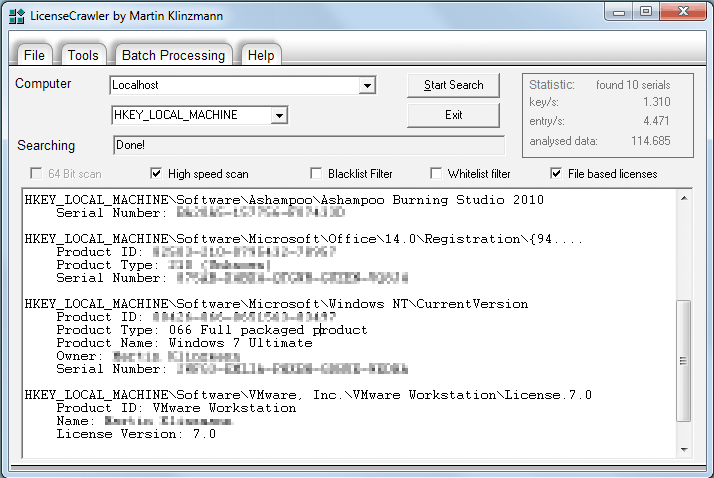This screenshot has width=714, height=478.
Task: Uncheck File based licenses checkbox
Action: coord(556,173)
